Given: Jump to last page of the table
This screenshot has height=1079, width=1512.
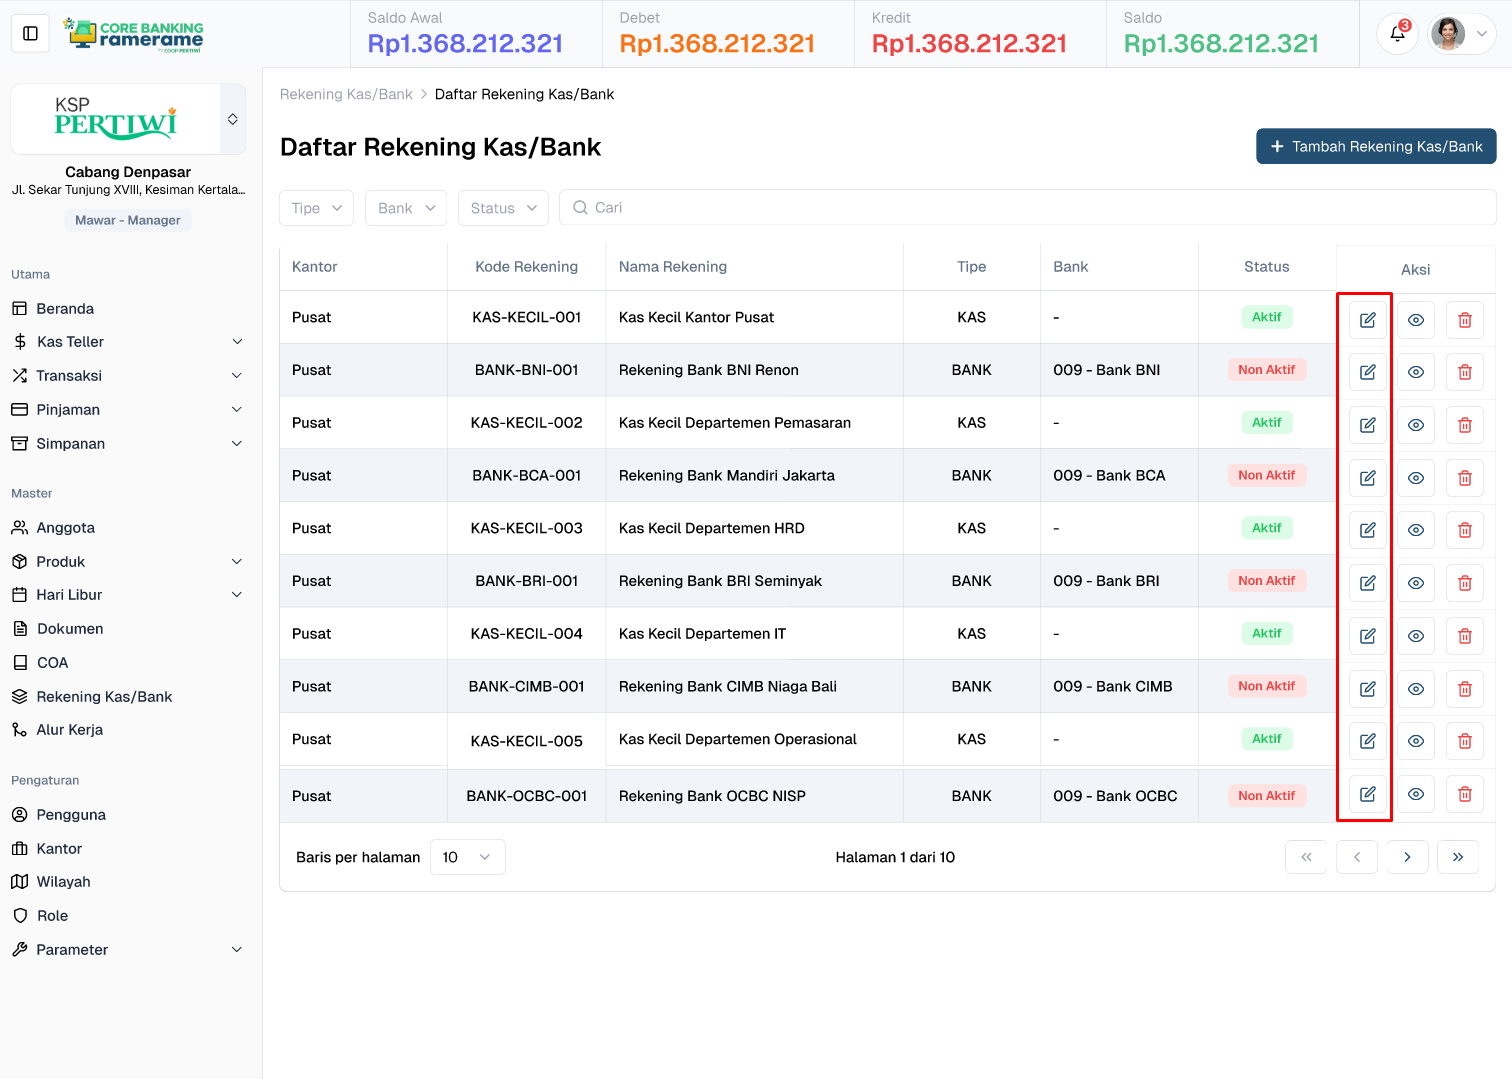Looking at the screenshot, I should (x=1457, y=857).
